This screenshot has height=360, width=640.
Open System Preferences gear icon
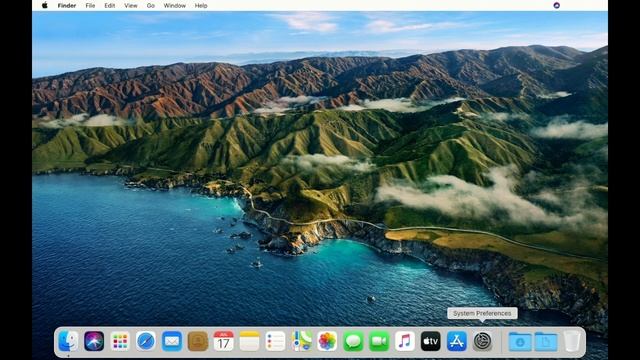tap(482, 341)
